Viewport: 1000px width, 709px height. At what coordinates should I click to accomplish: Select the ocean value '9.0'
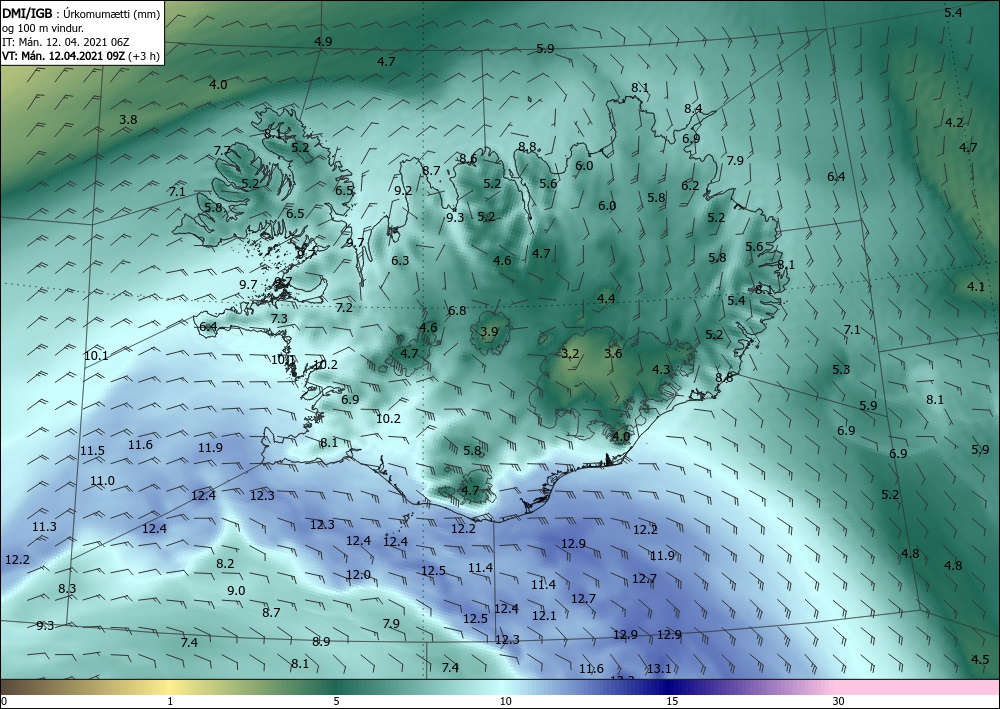click(x=236, y=590)
